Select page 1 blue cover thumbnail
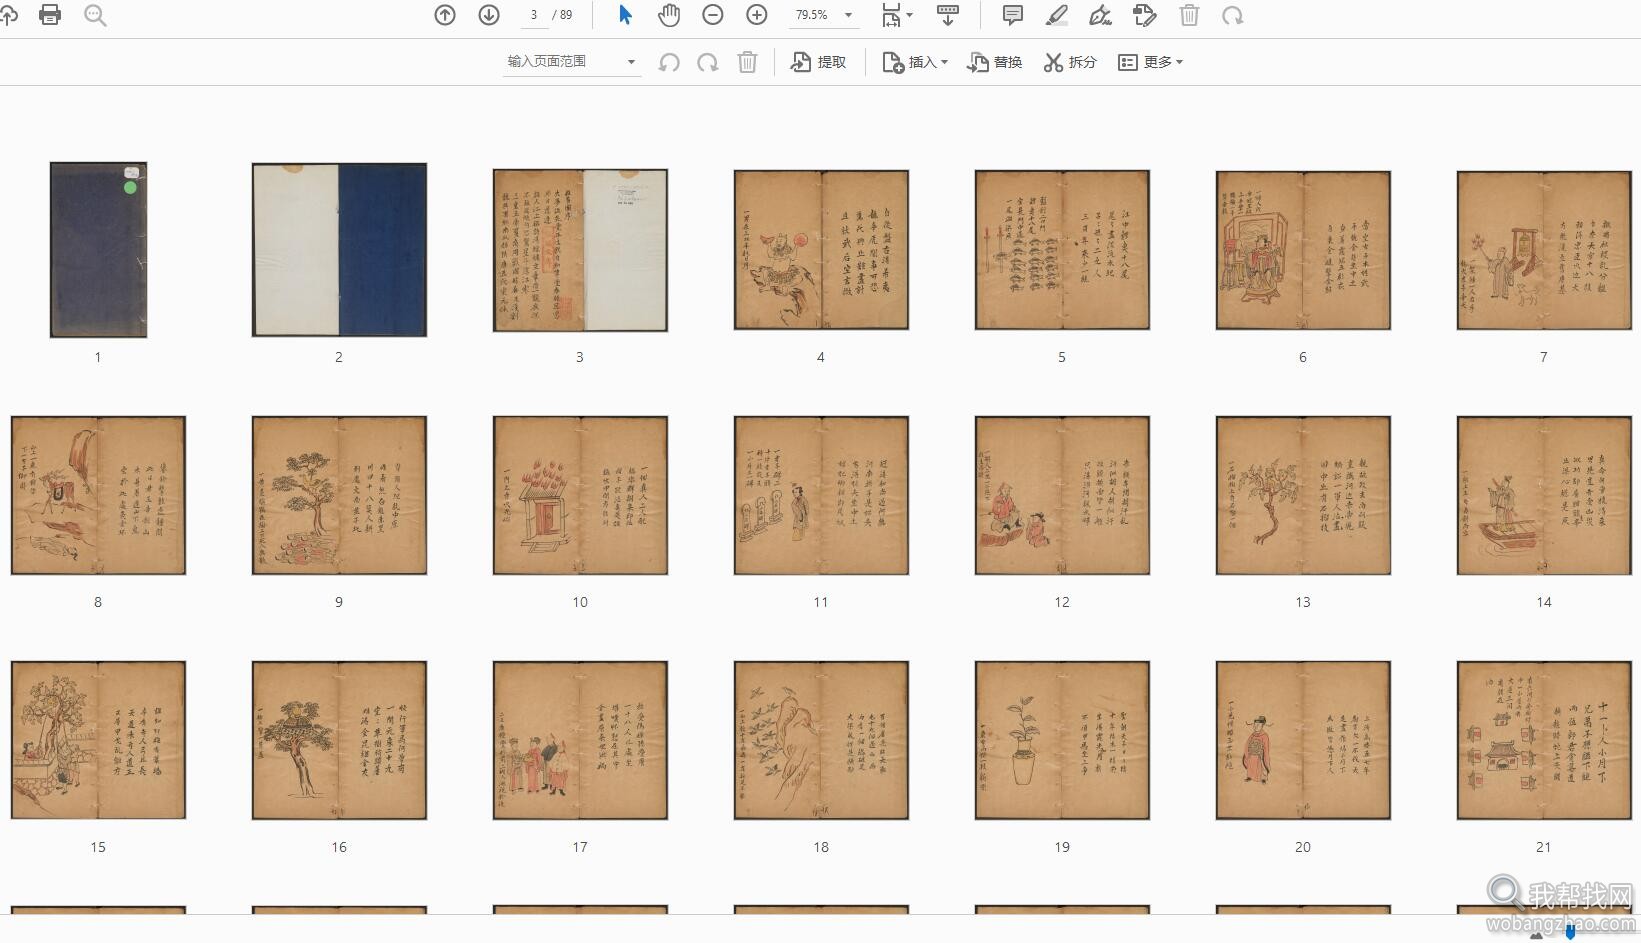Image resolution: width=1641 pixels, height=943 pixels. click(x=98, y=250)
